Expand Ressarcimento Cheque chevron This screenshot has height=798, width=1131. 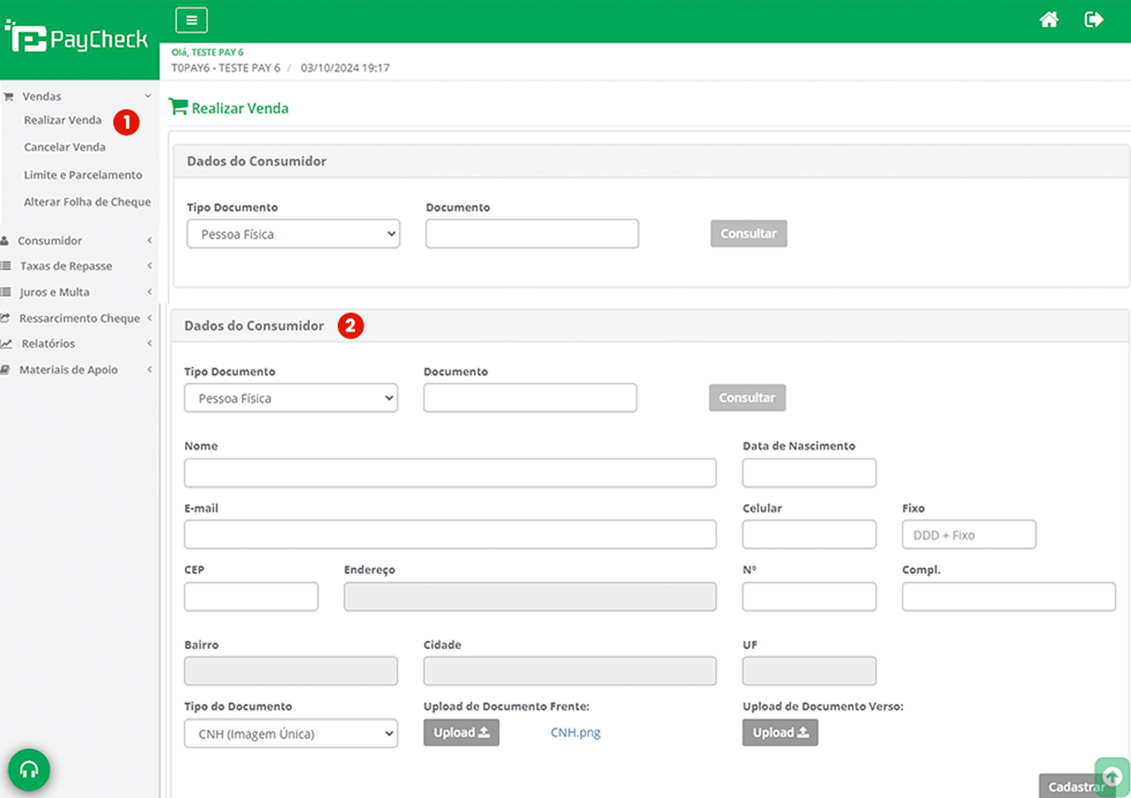pos(149,317)
